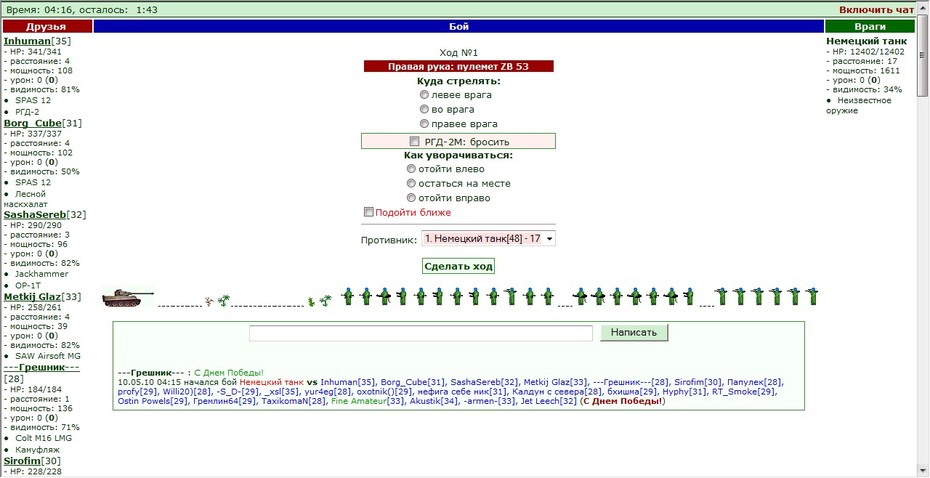The height and width of the screenshot is (478, 930).
Task: Click the first soldier icon next to bushes
Action: tap(348, 296)
